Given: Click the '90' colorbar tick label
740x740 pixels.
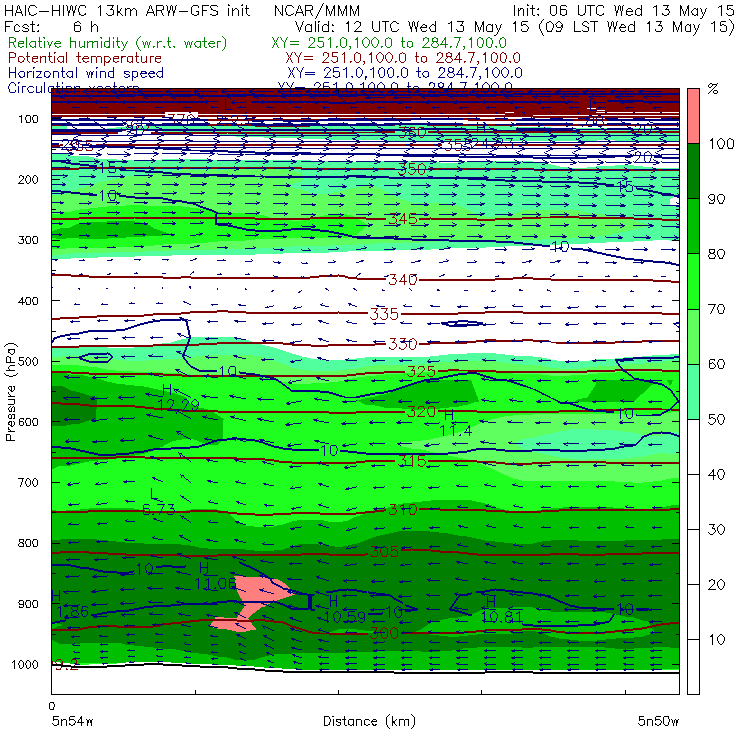Looking at the screenshot, I should [x=716, y=199].
